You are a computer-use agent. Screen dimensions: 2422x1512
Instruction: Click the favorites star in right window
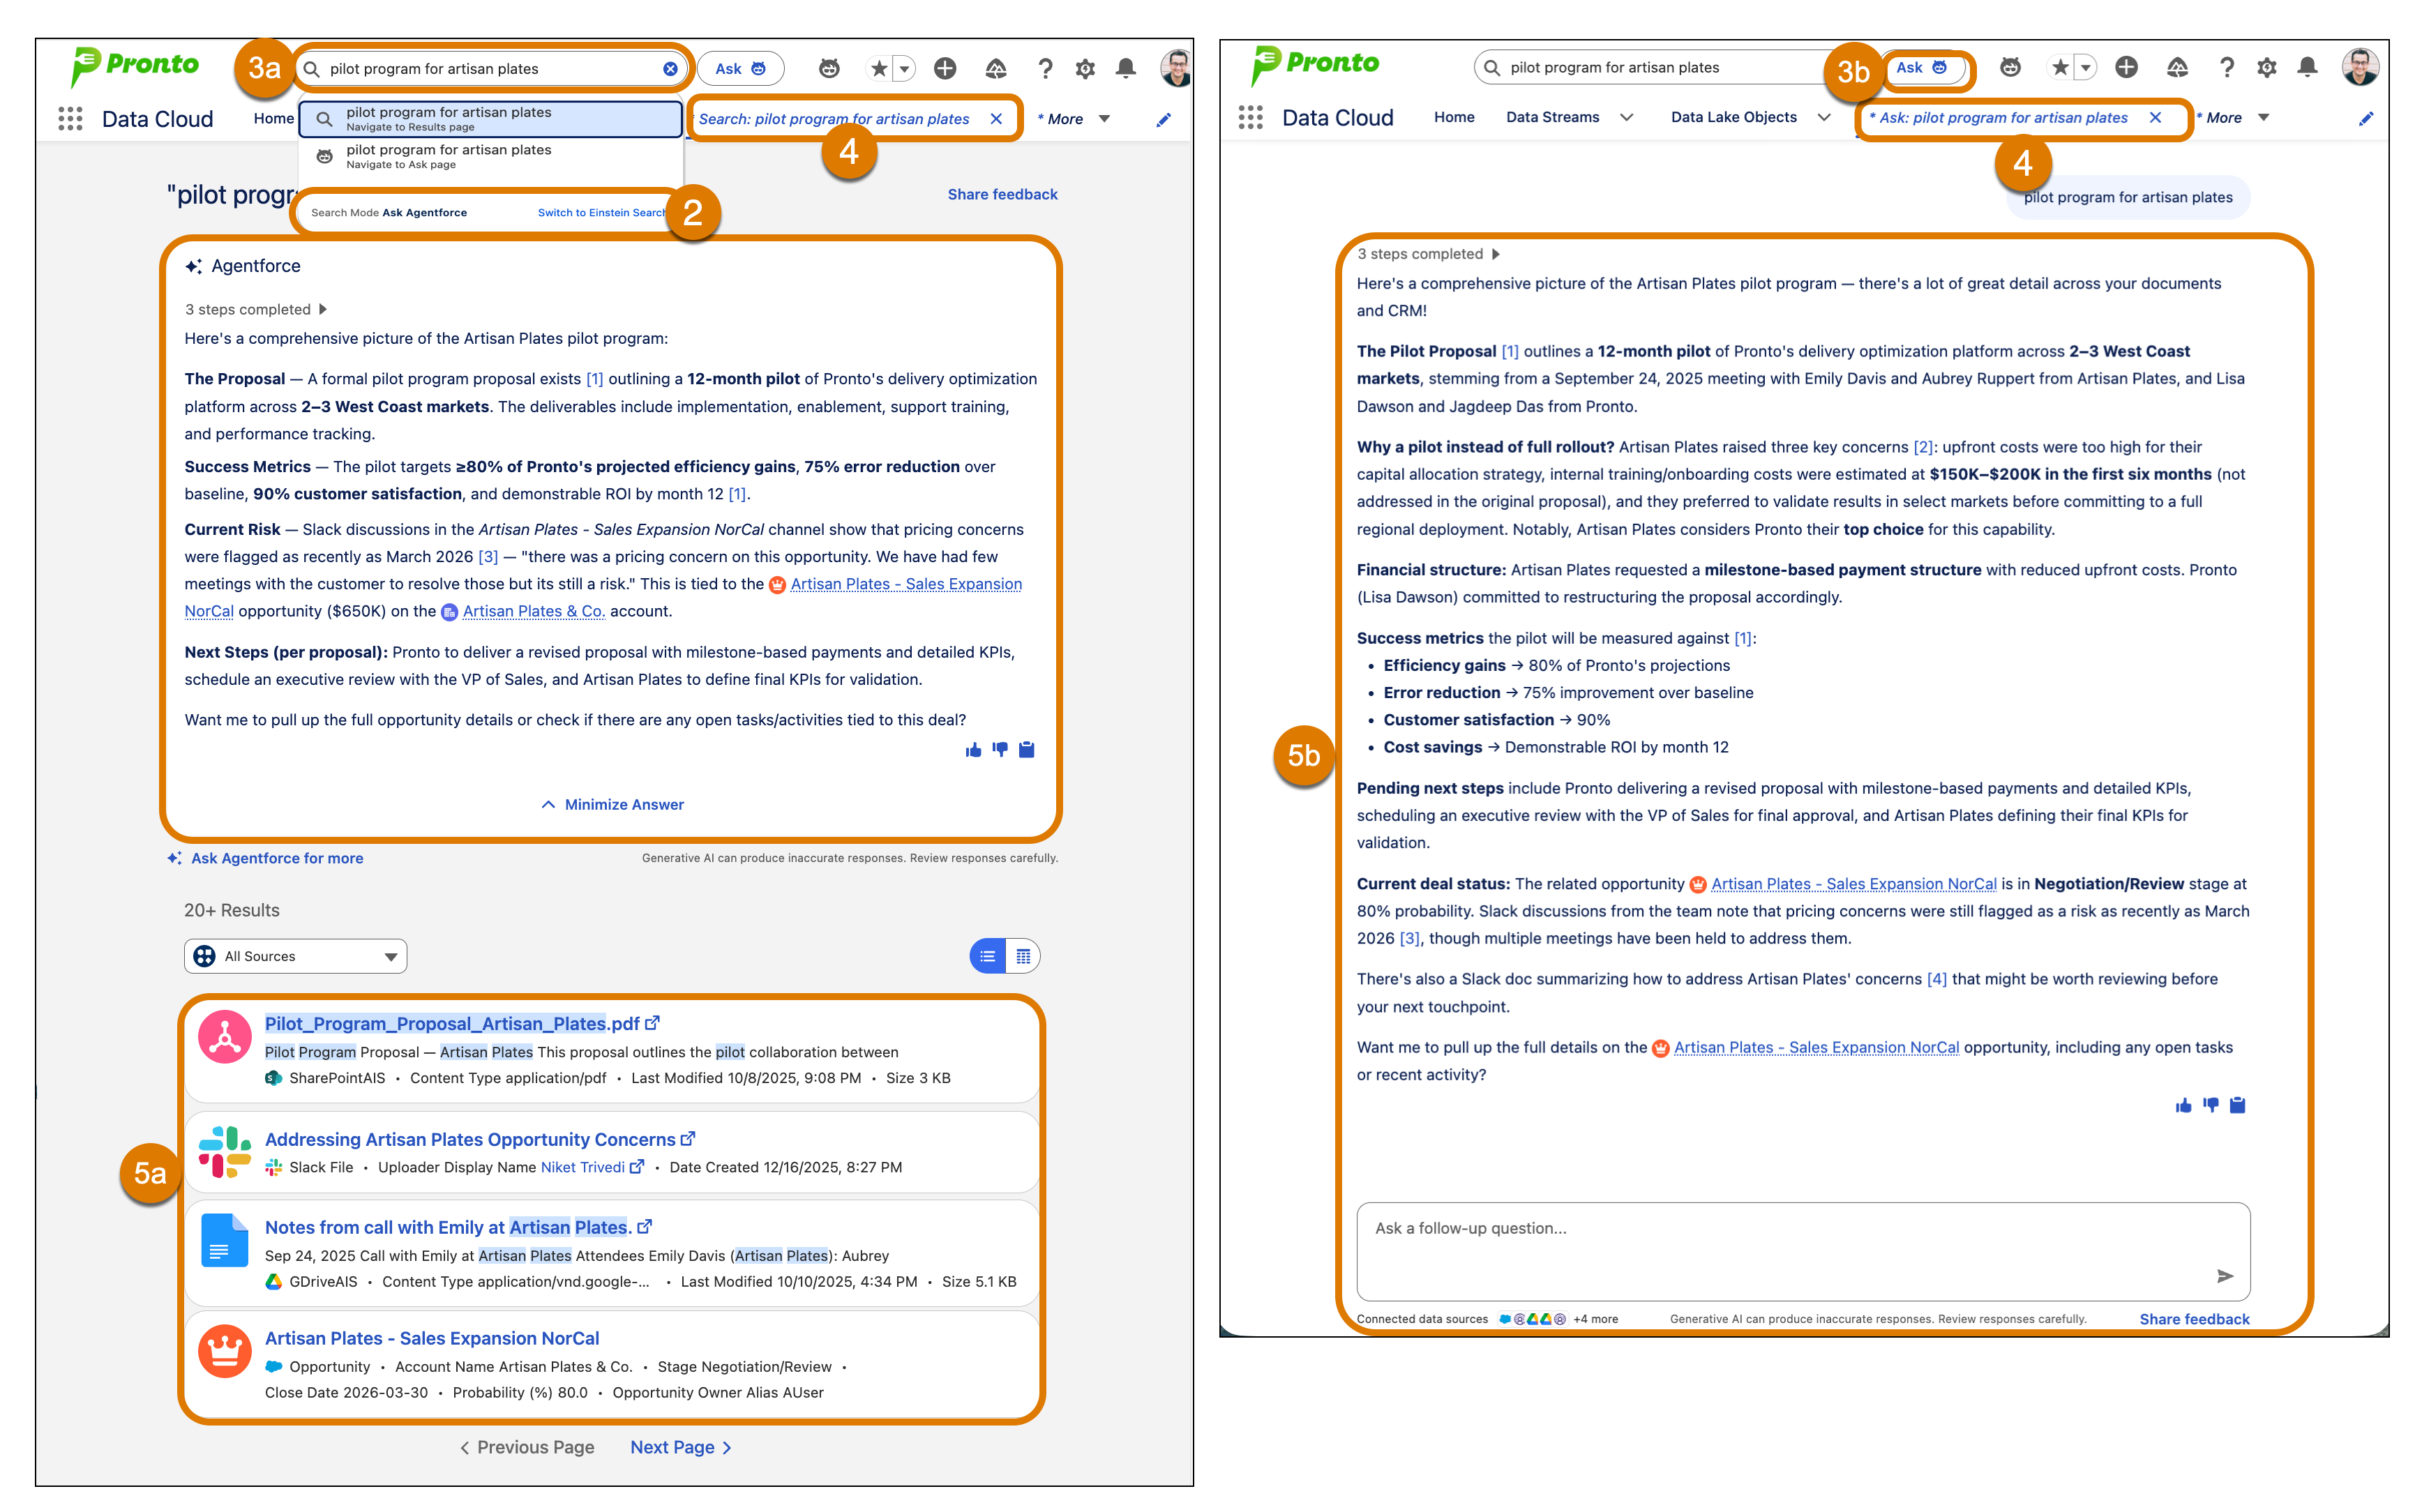[2059, 67]
